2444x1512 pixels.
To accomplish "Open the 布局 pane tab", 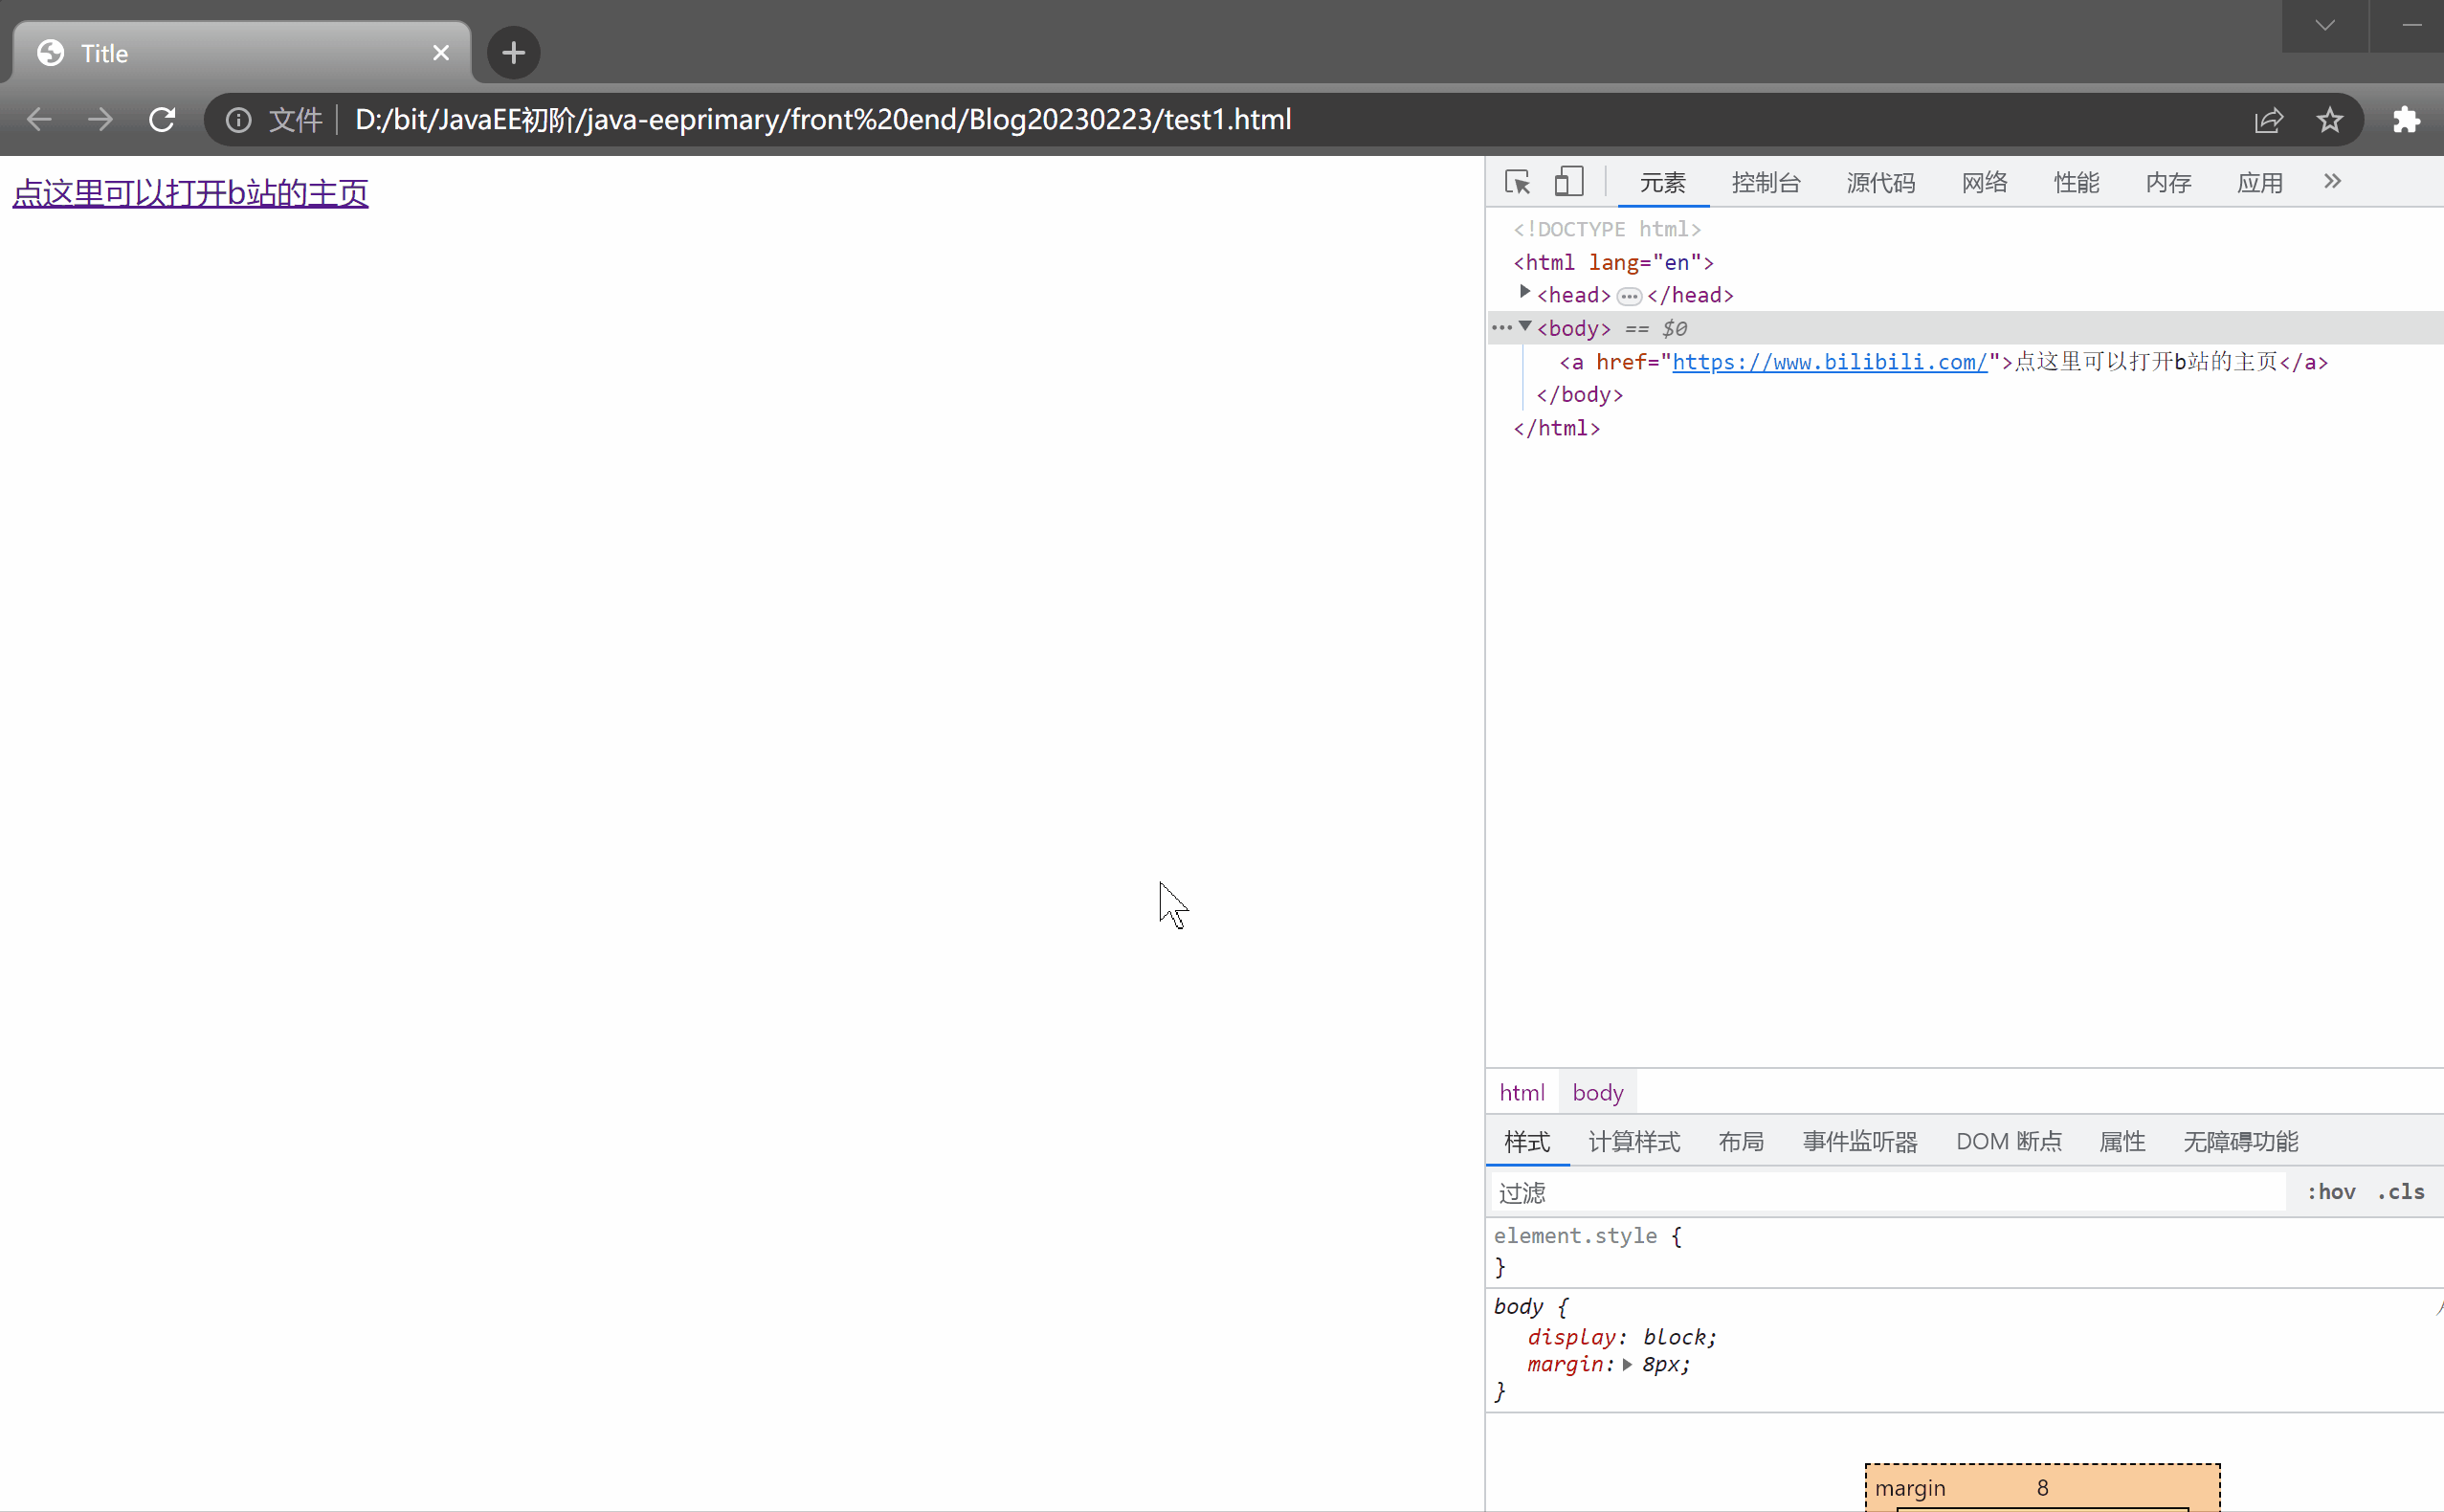I will tap(1741, 1141).
